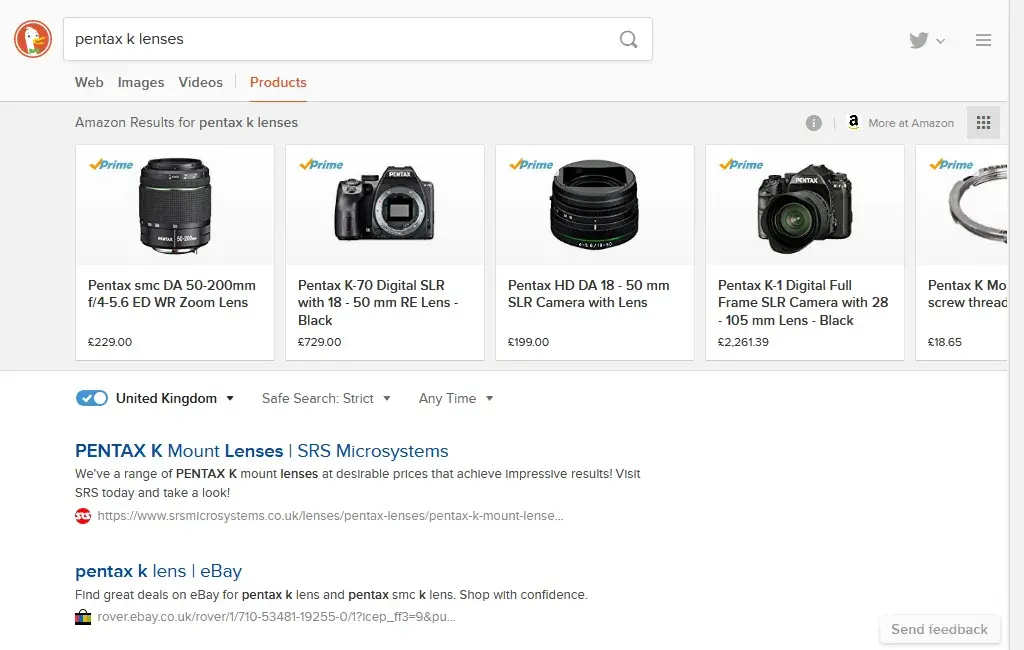This screenshot has width=1024, height=650.
Task: Open PENTAX K Mount Lenses SRS Microsystems result
Action: click(x=262, y=451)
